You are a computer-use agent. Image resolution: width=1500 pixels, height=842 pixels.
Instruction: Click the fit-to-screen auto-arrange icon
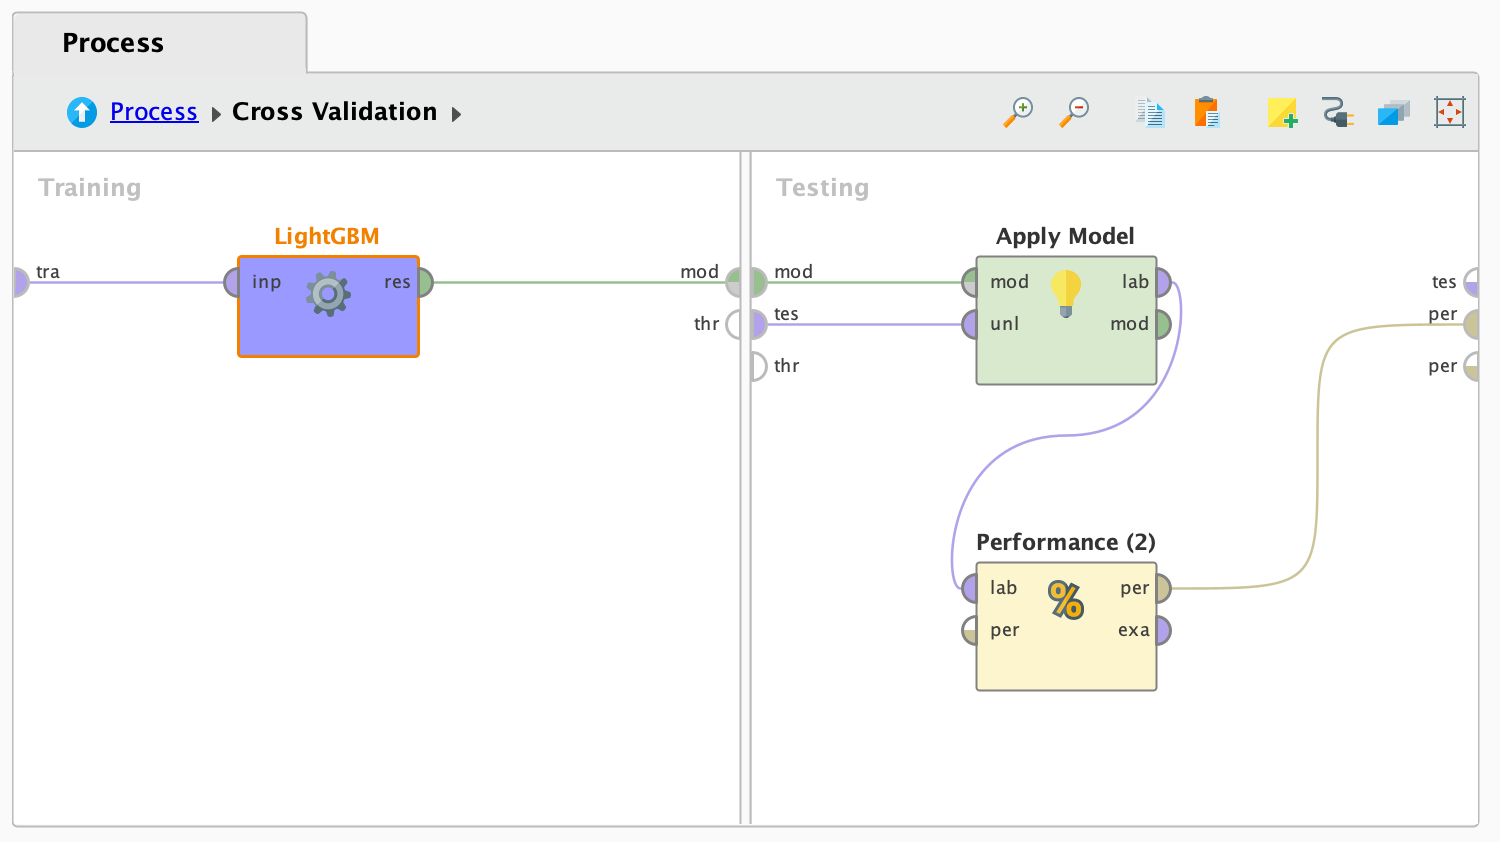1449,112
